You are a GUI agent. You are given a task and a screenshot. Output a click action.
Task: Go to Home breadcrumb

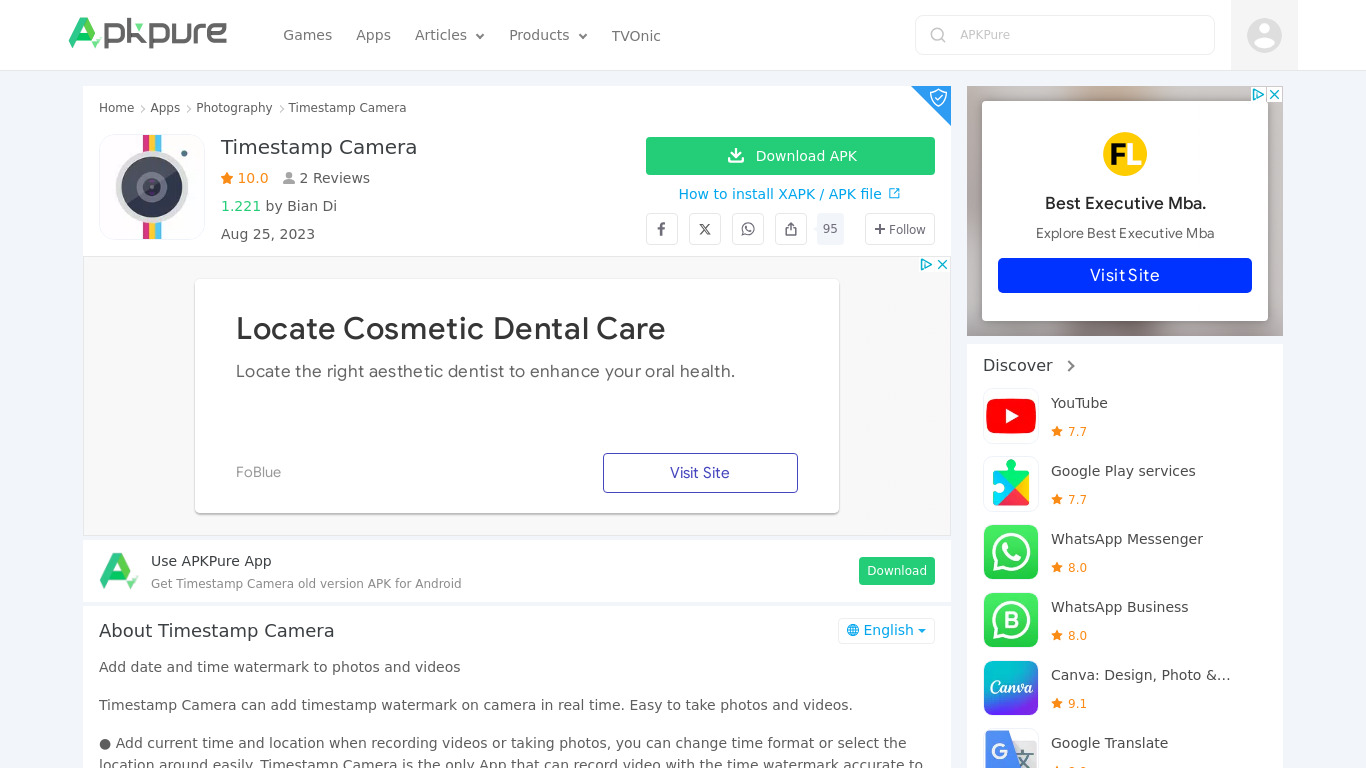(116, 108)
